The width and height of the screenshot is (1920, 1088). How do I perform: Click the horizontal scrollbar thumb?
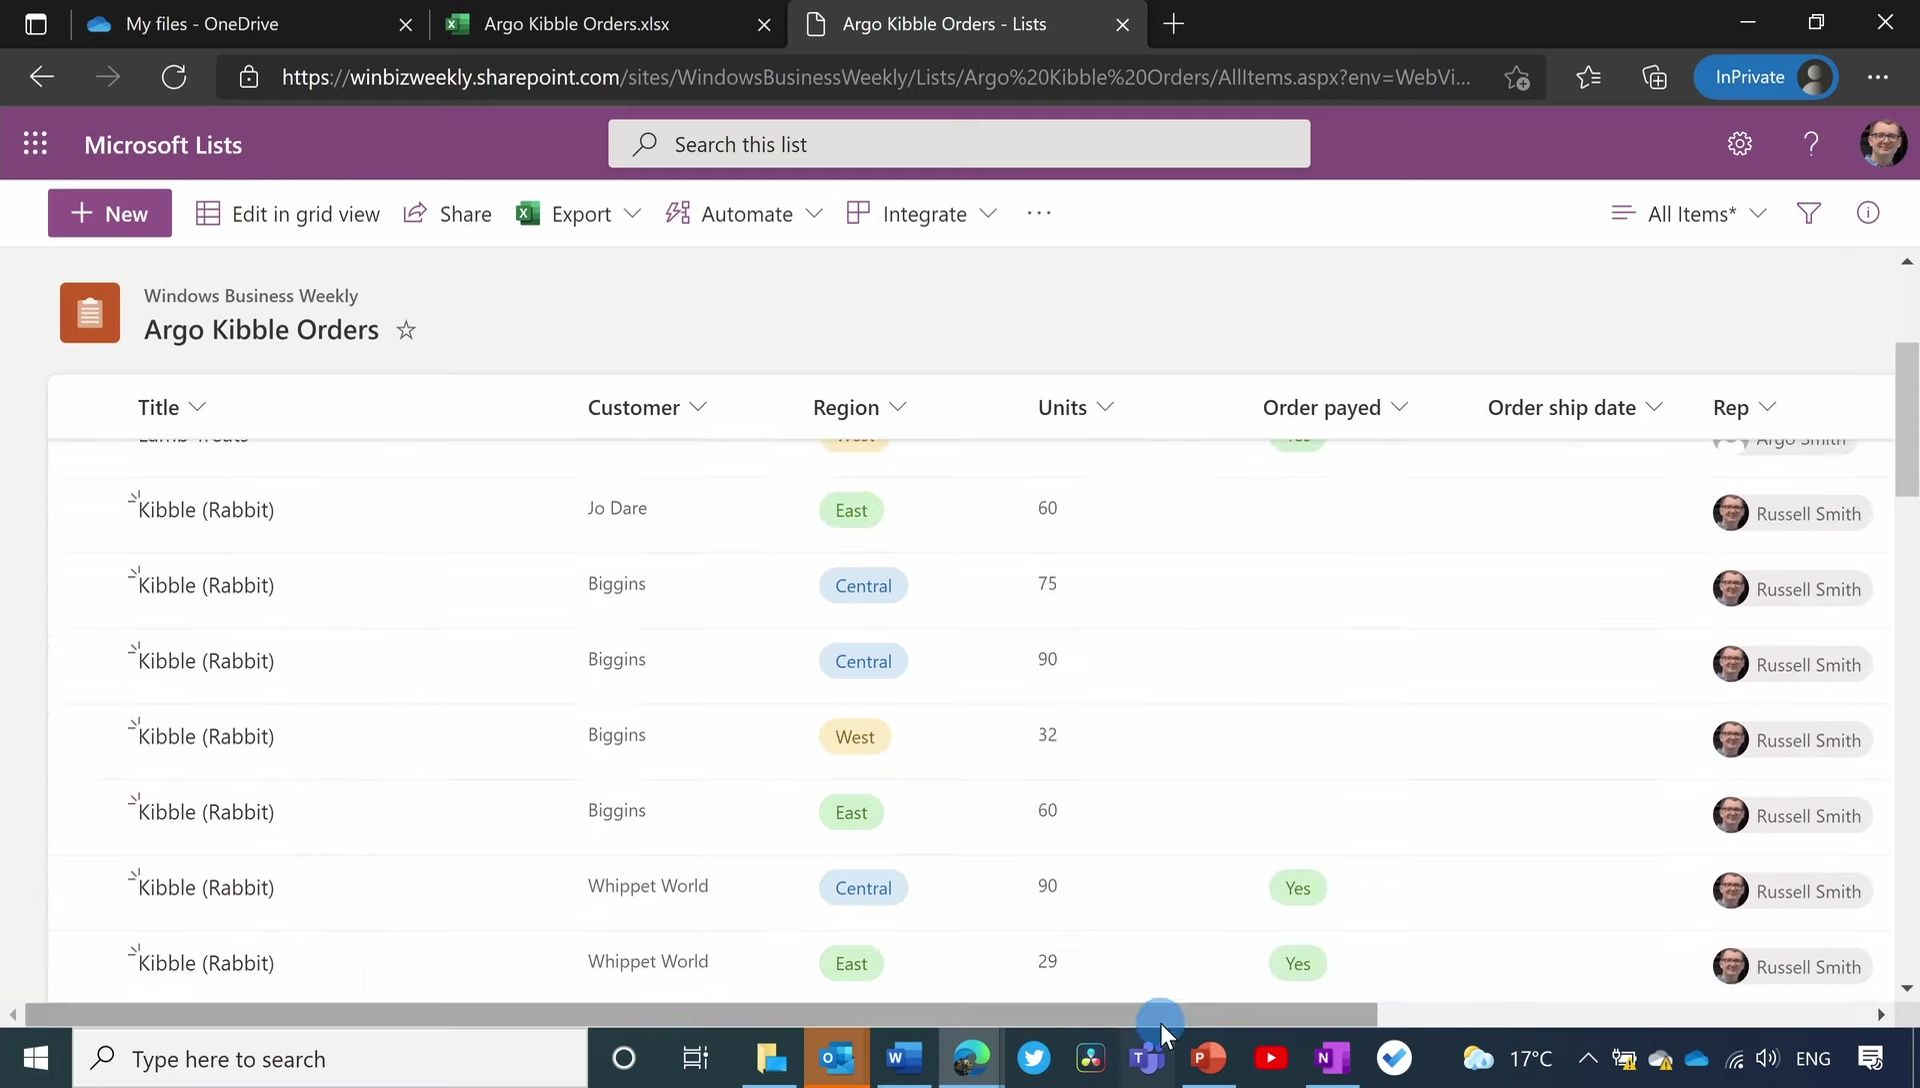[700, 1014]
